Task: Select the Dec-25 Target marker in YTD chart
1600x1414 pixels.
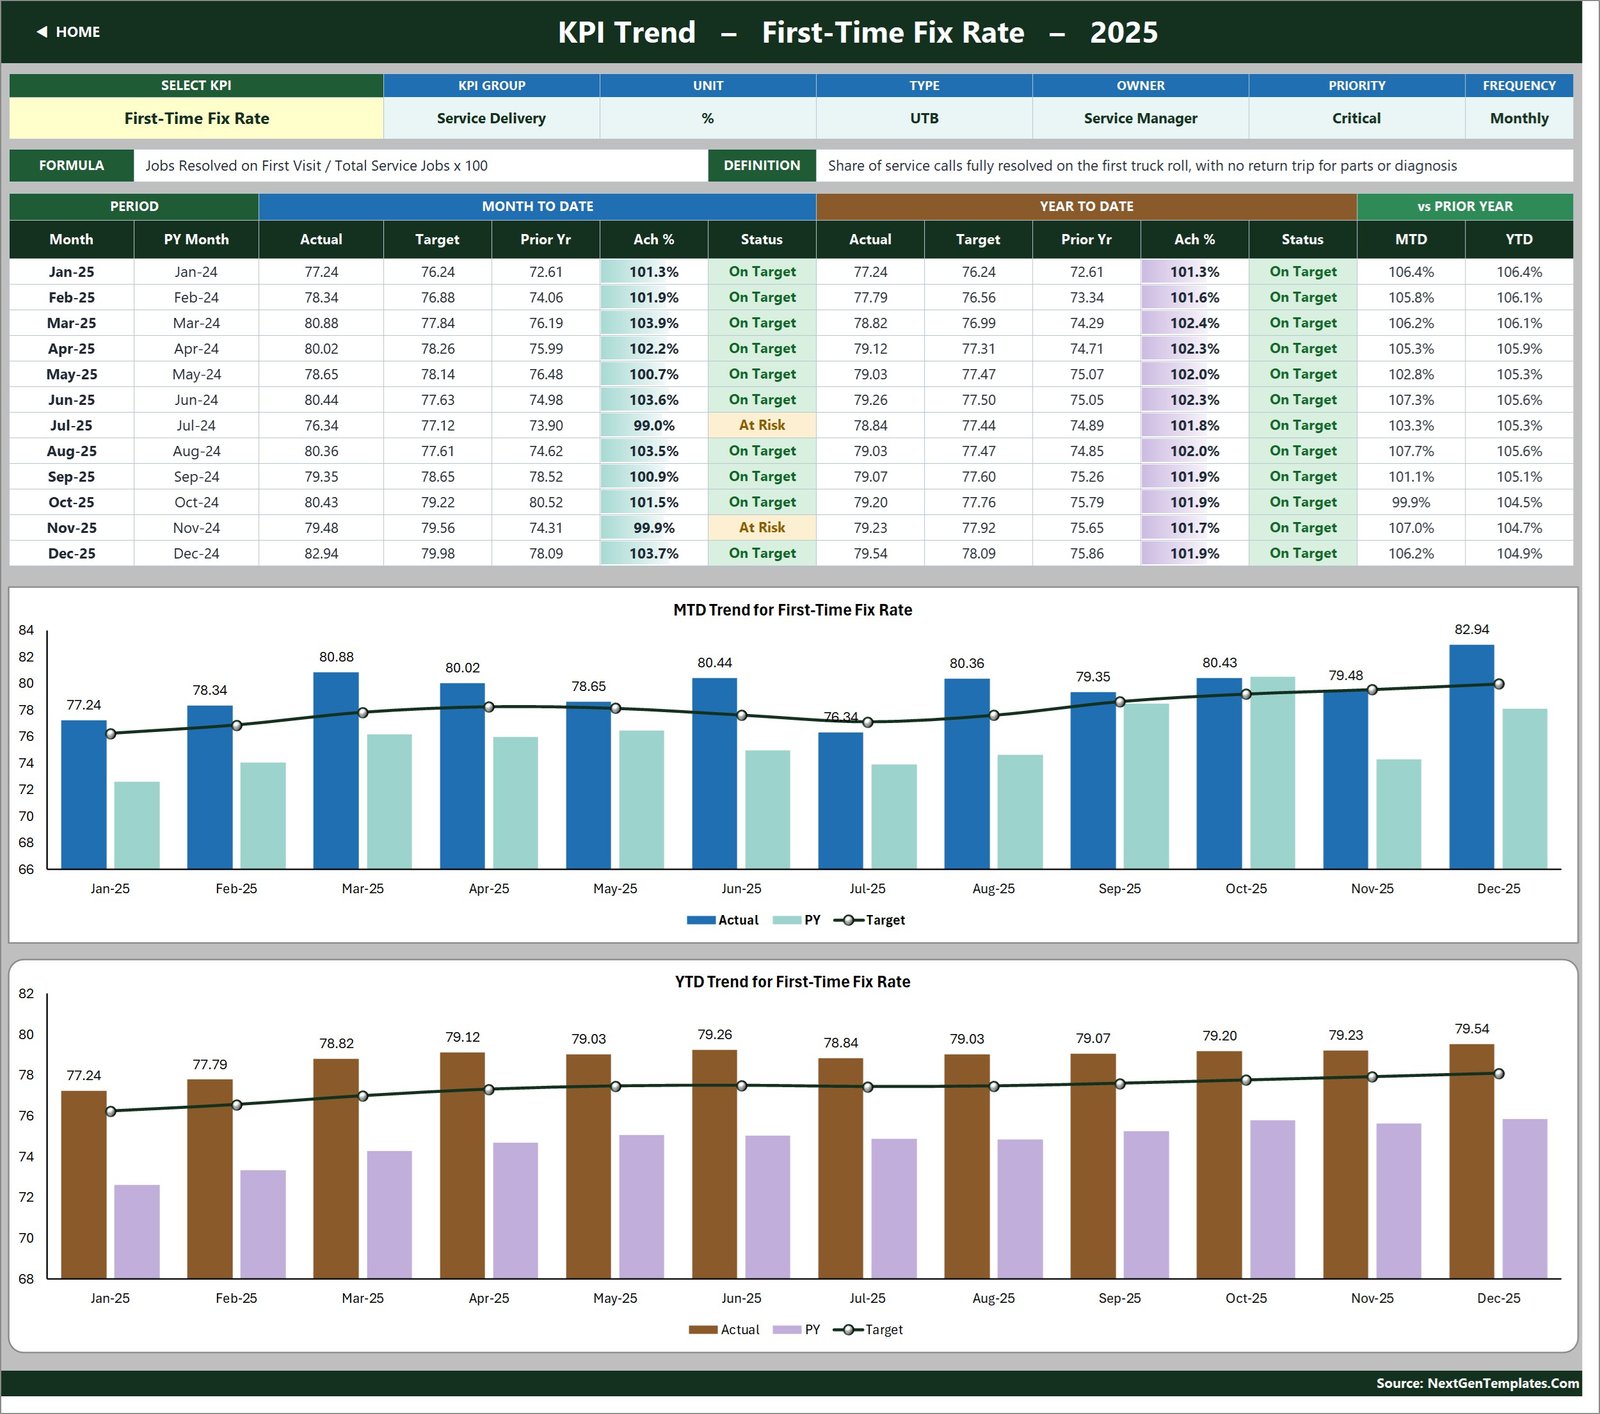Action: click(x=1498, y=1074)
